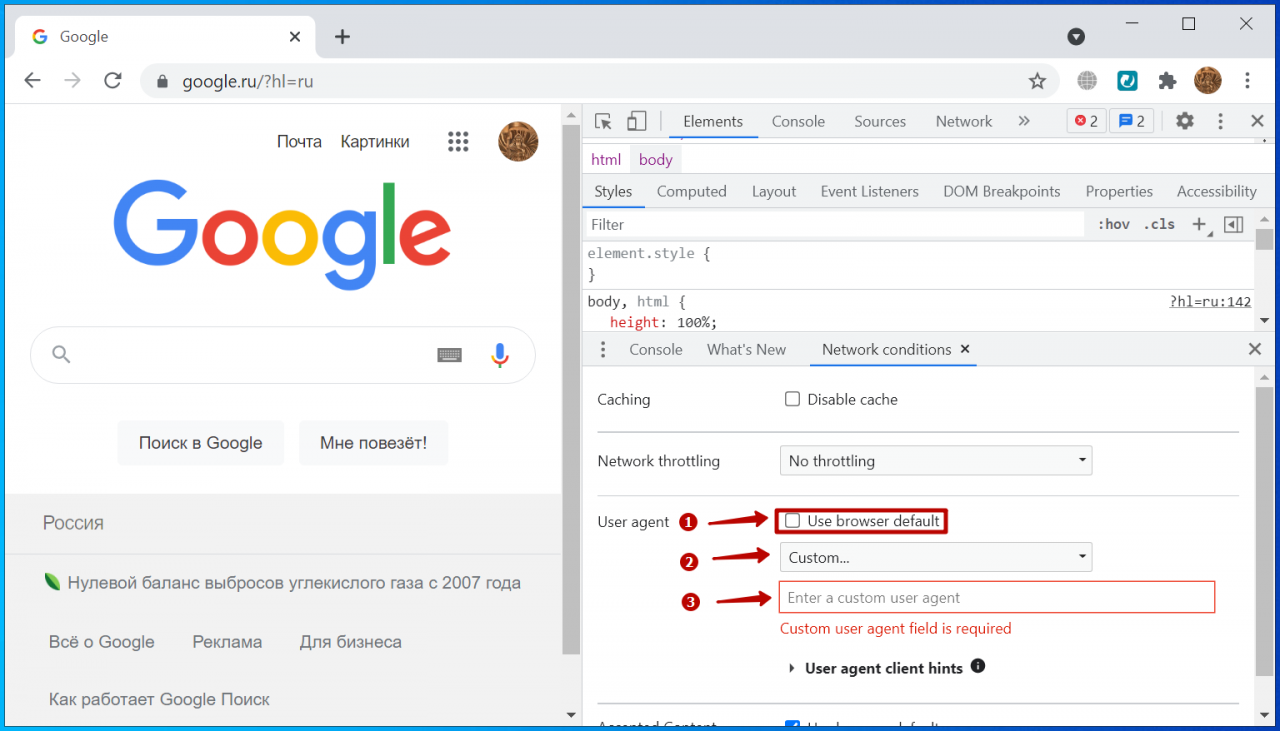Select the Styles pane tab
Viewport: 1280px width, 731px height.
coord(613,191)
